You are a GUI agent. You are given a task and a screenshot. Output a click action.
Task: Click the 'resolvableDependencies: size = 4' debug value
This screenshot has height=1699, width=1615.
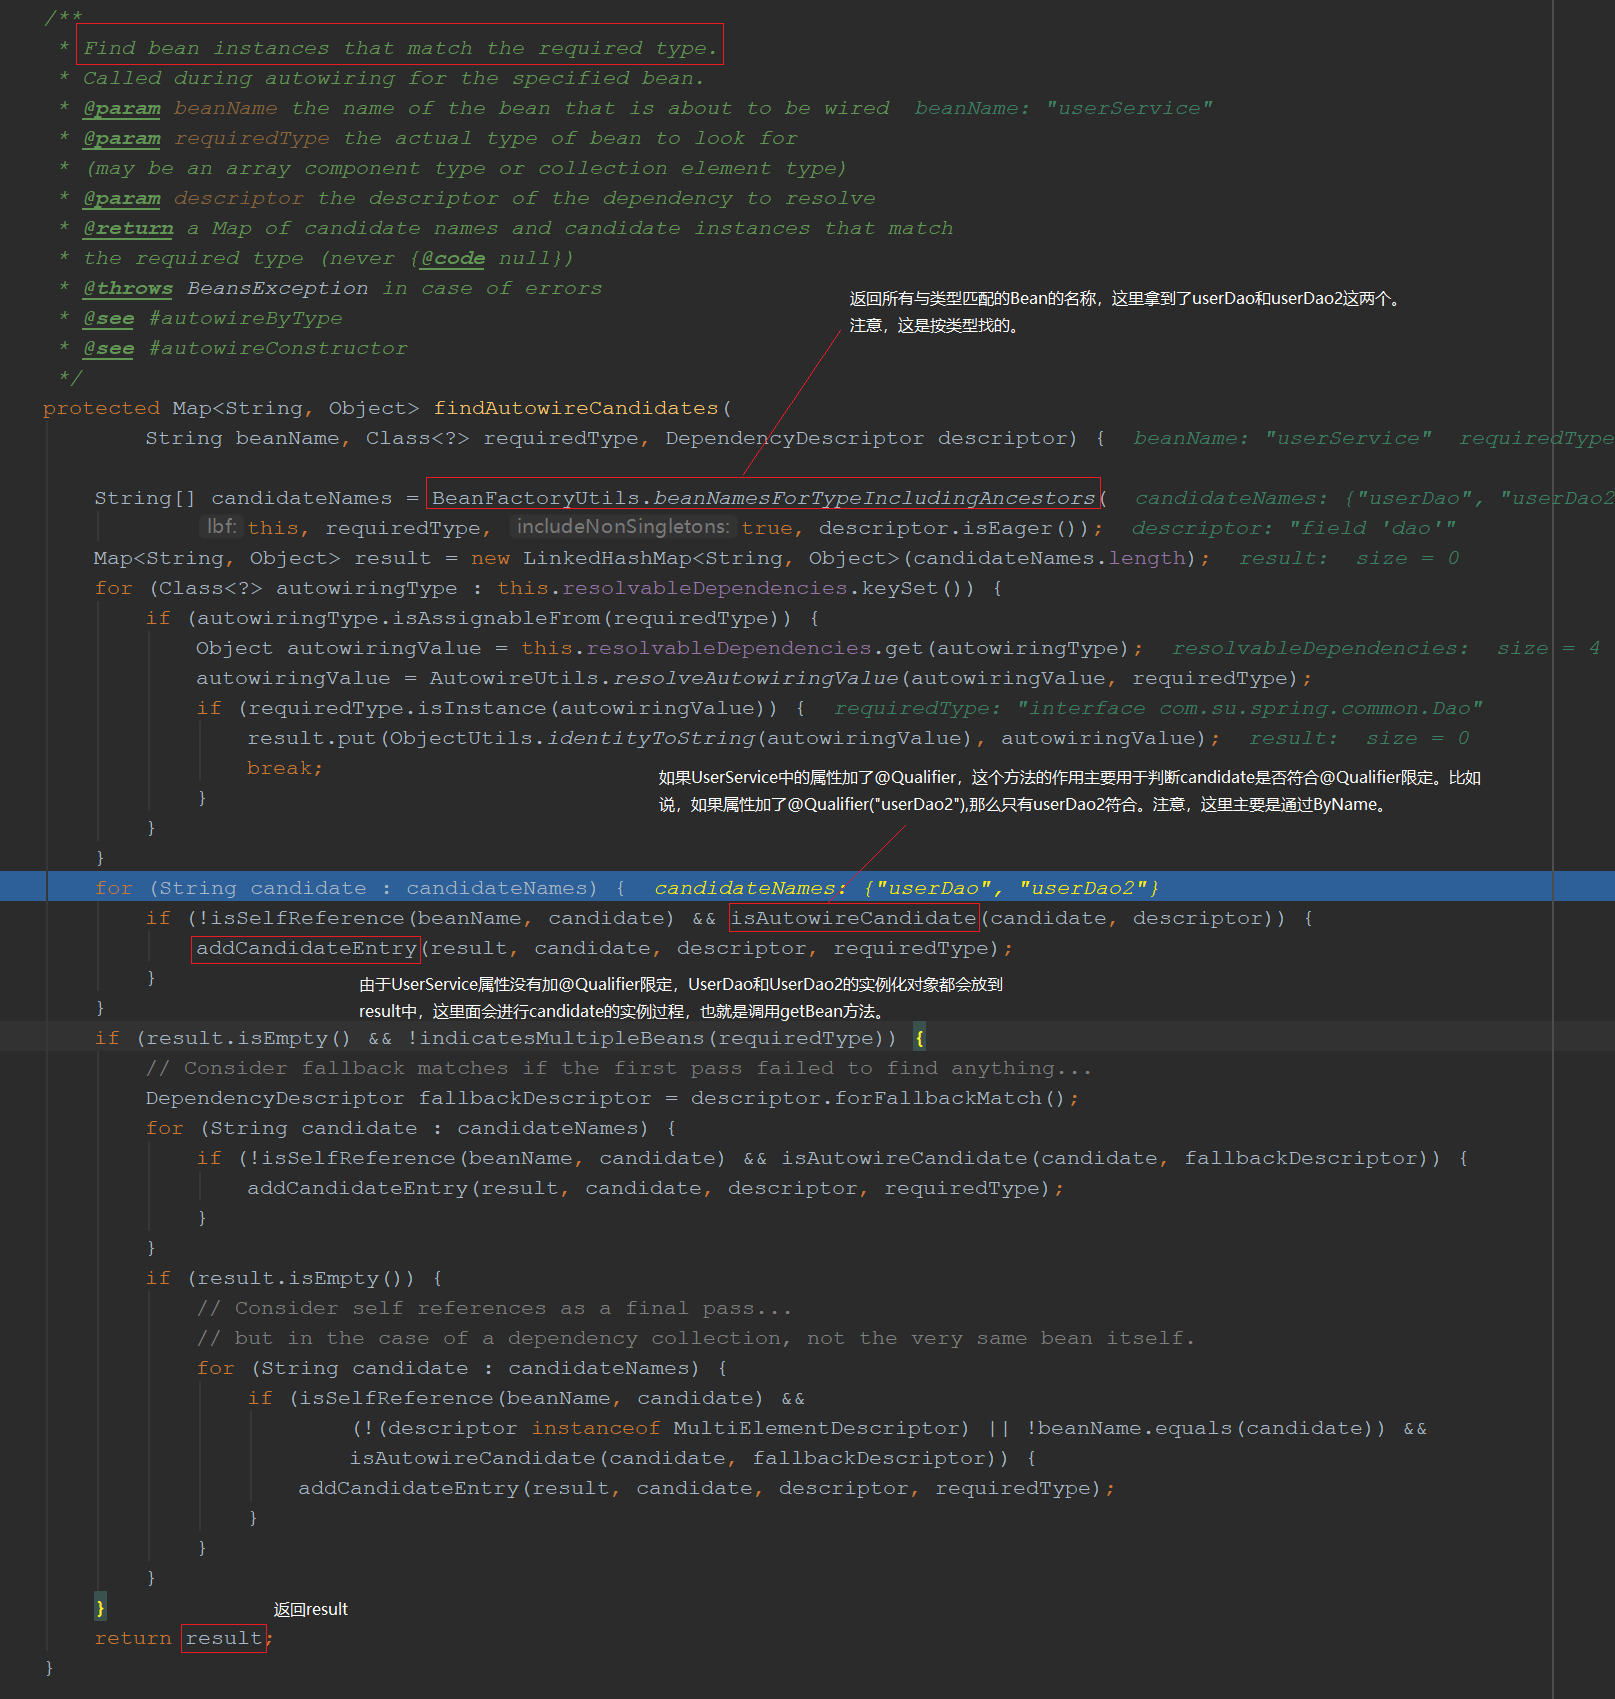[x=1386, y=648]
